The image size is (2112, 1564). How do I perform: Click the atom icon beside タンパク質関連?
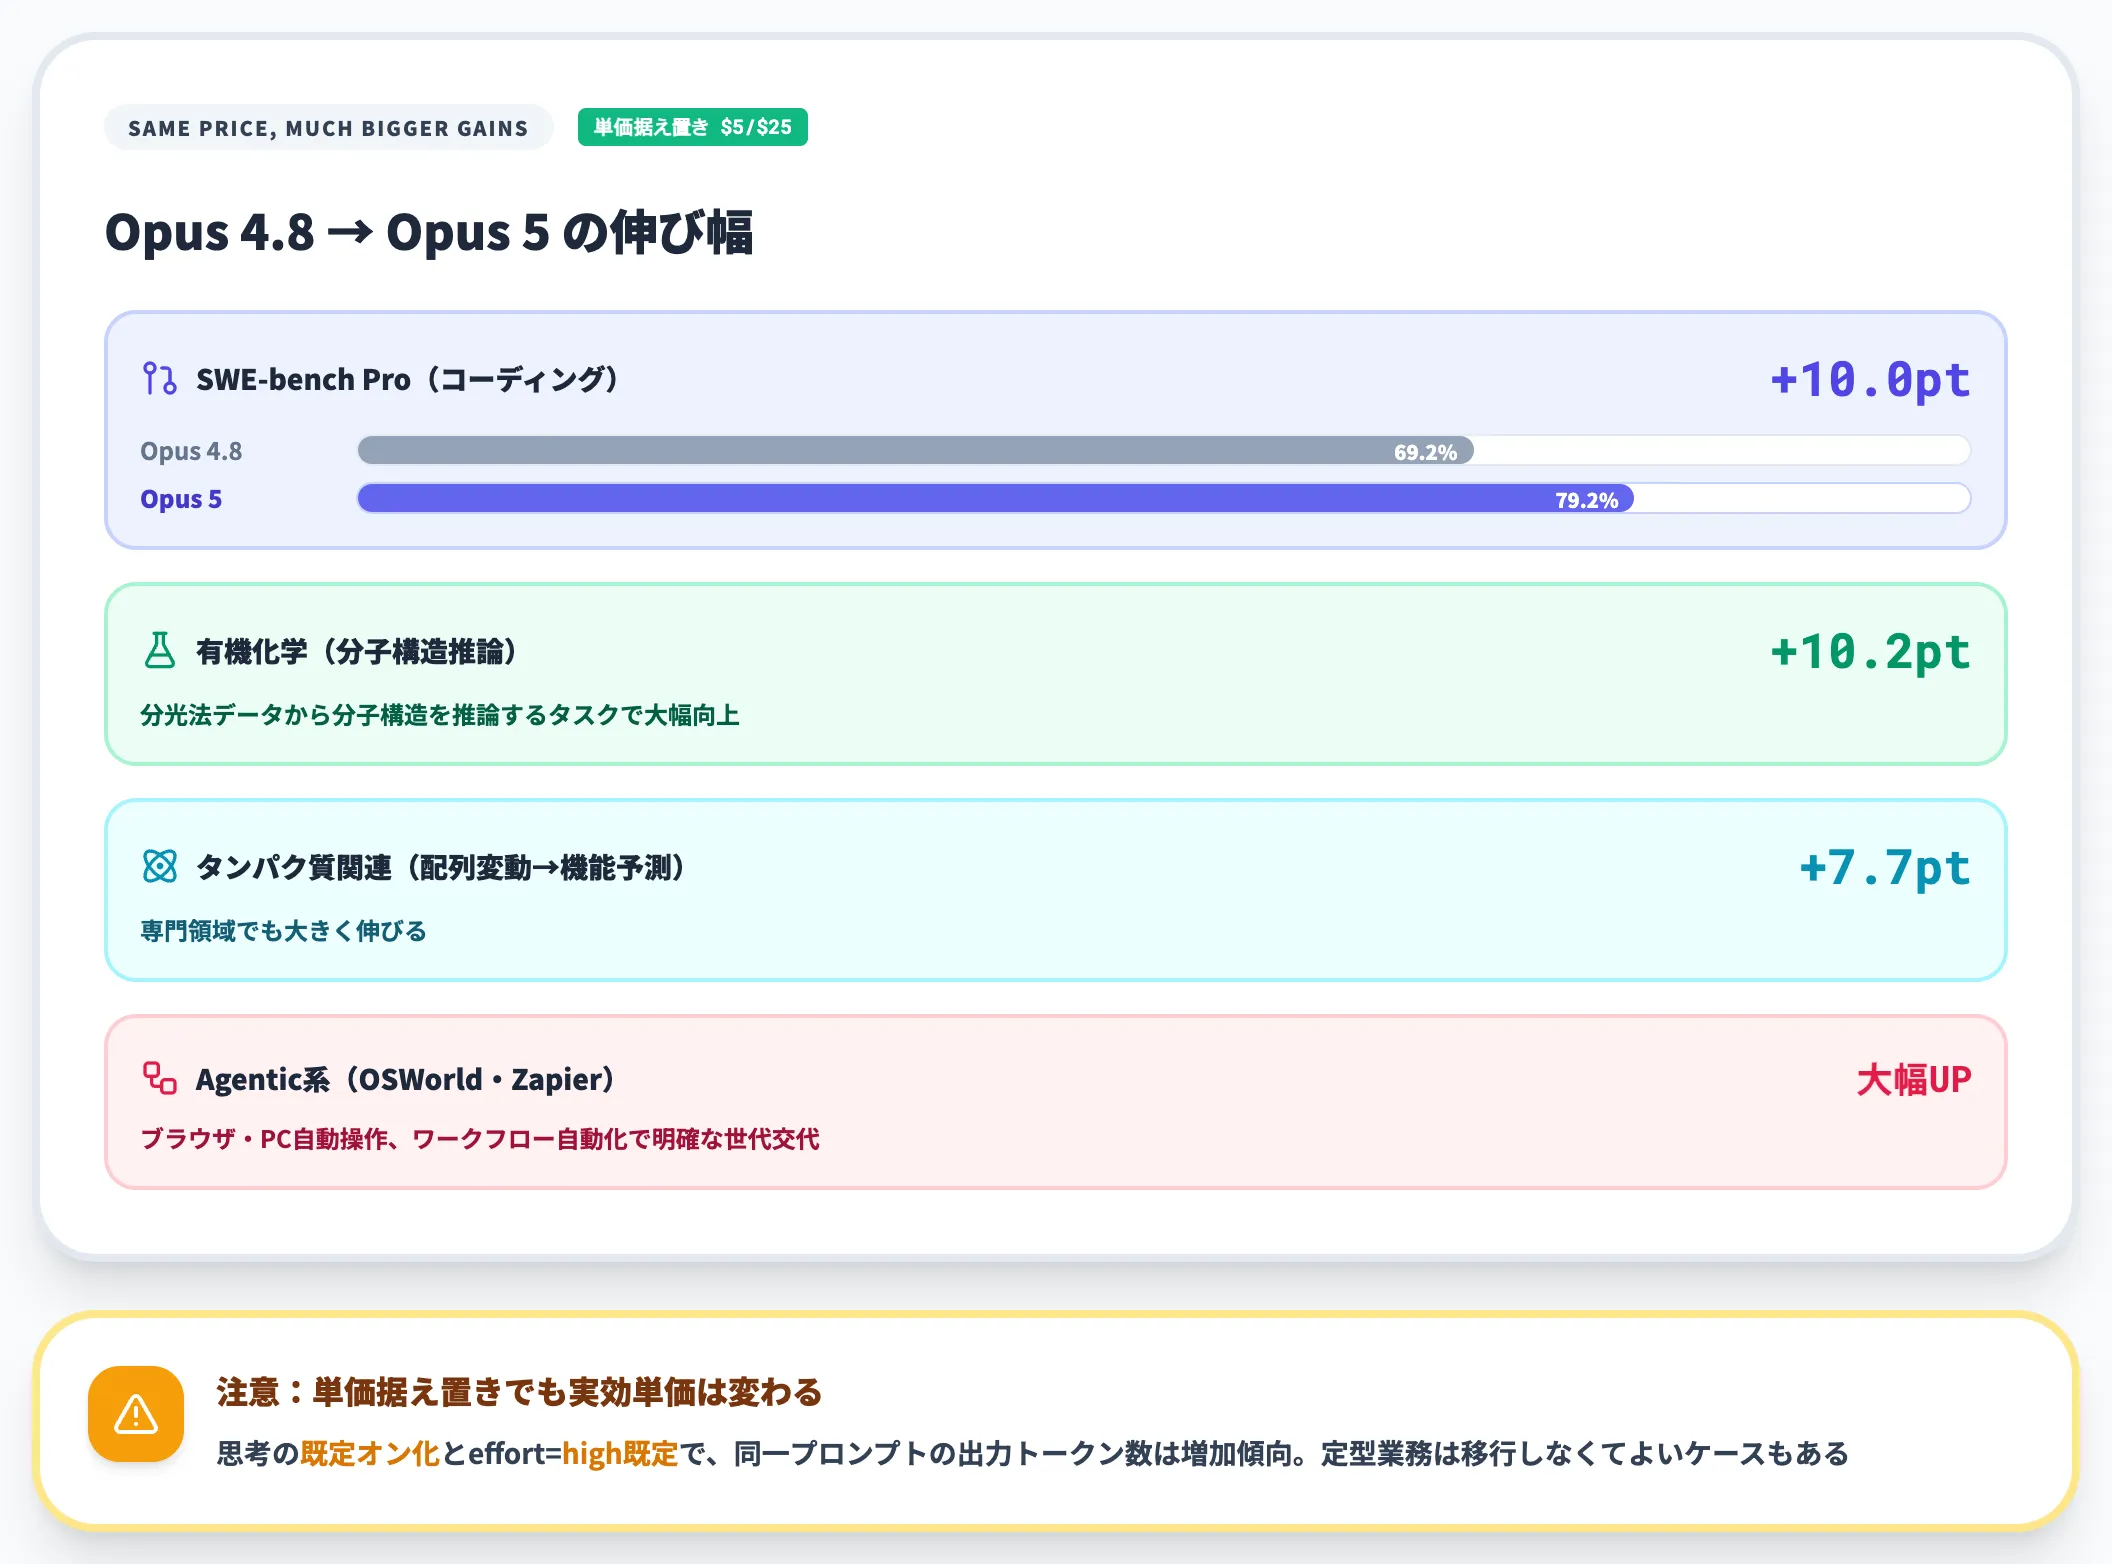pyautogui.click(x=160, y=866)
